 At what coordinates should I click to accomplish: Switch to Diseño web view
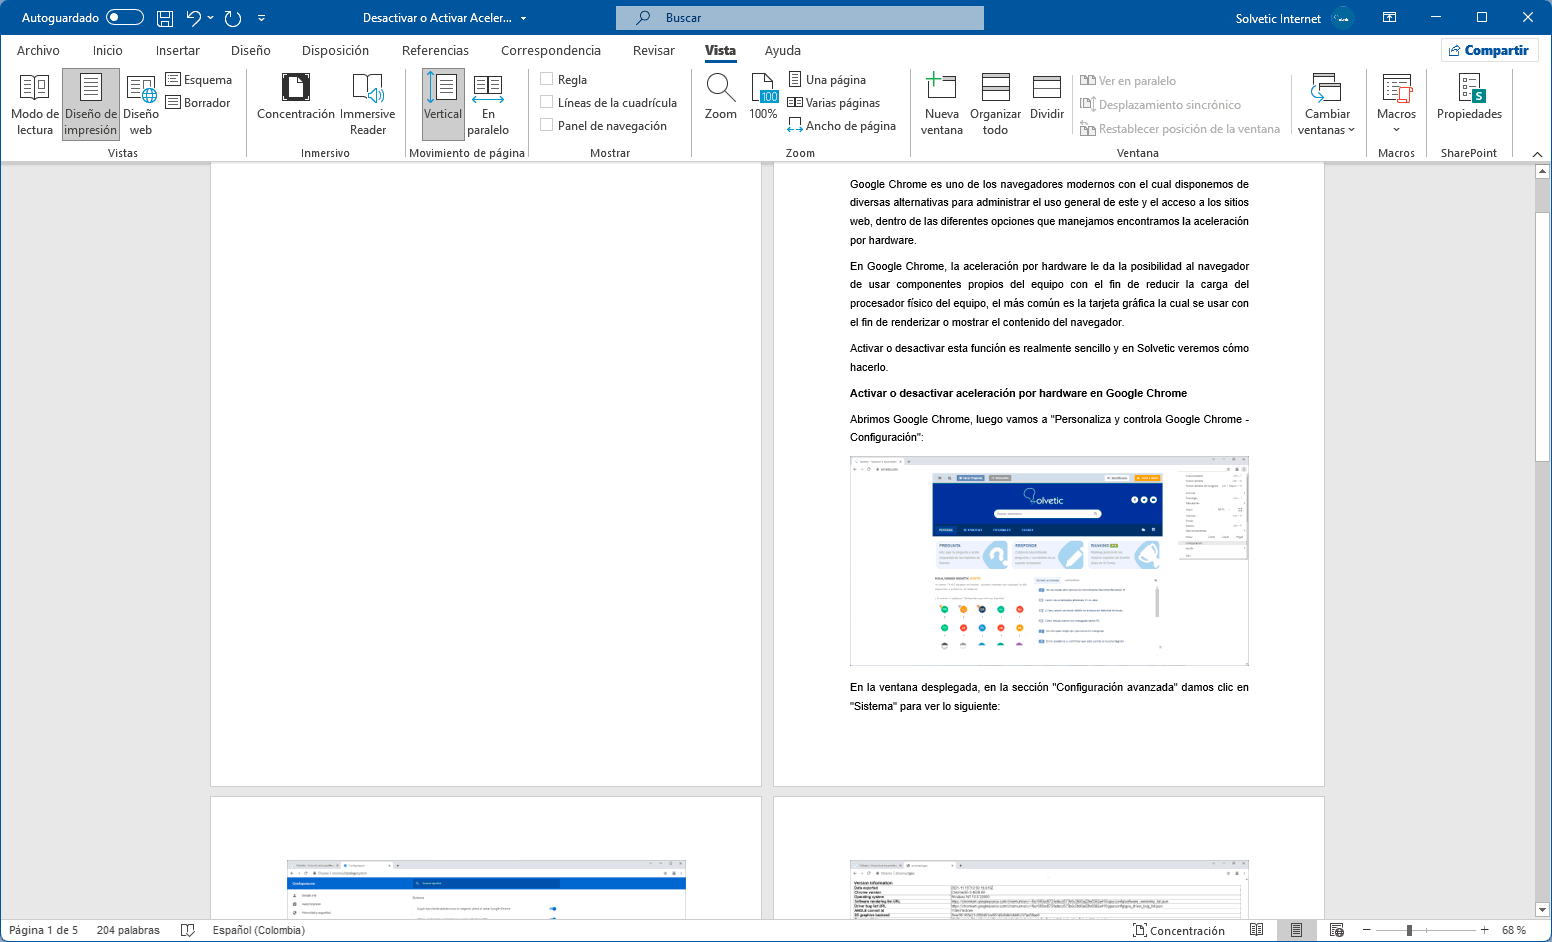click(x=141, y=104)
